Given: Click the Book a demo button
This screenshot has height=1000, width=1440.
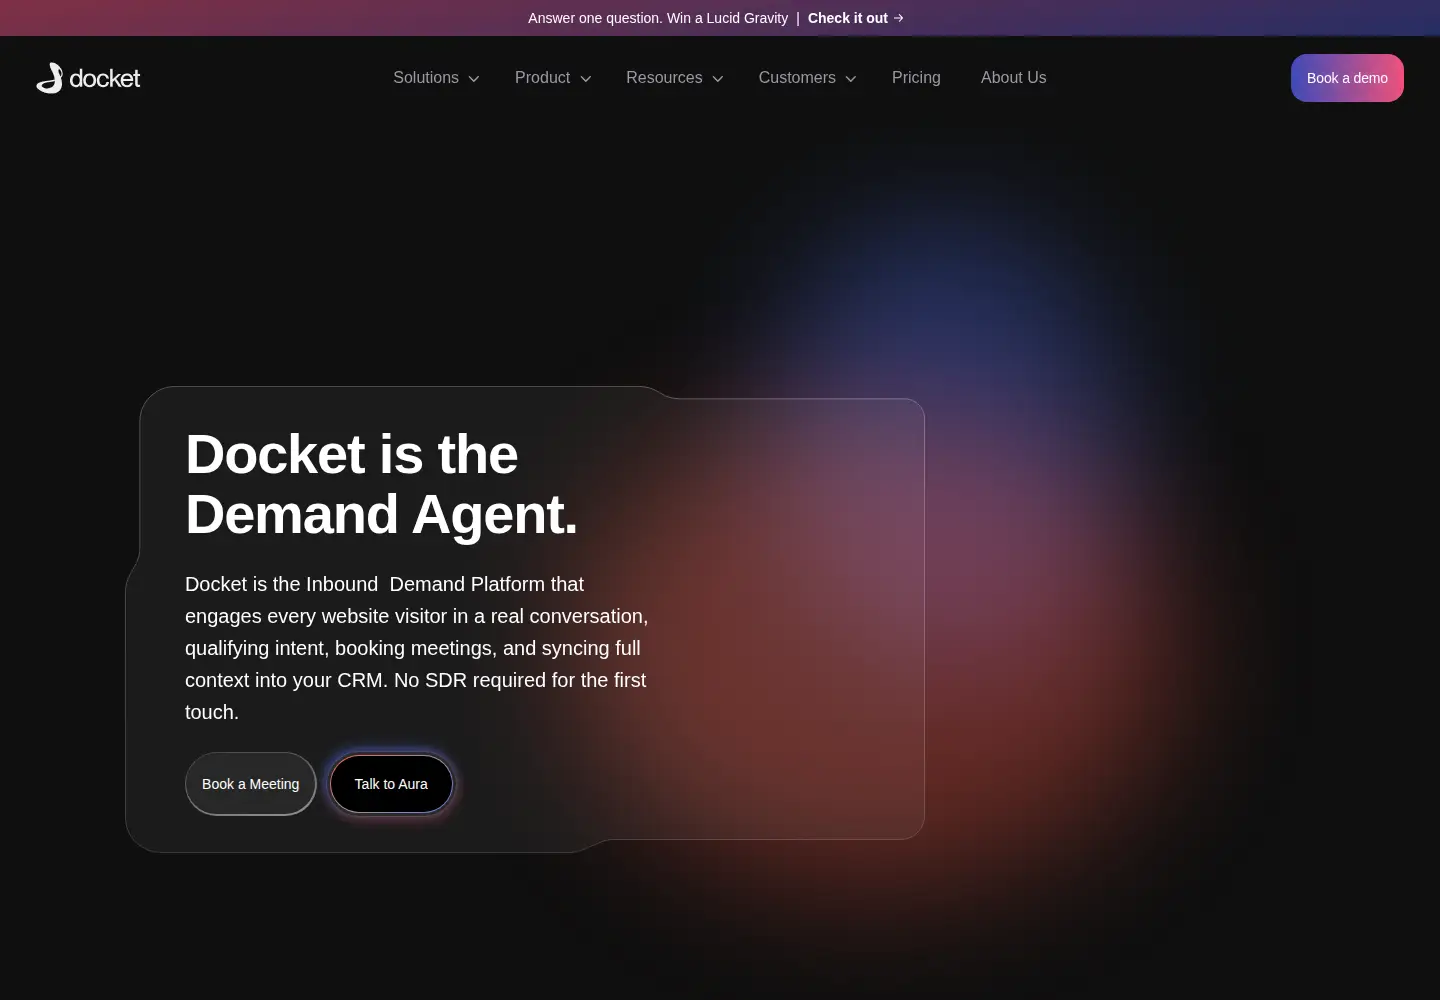Looking at the screenshot, I should (1347, 78).
